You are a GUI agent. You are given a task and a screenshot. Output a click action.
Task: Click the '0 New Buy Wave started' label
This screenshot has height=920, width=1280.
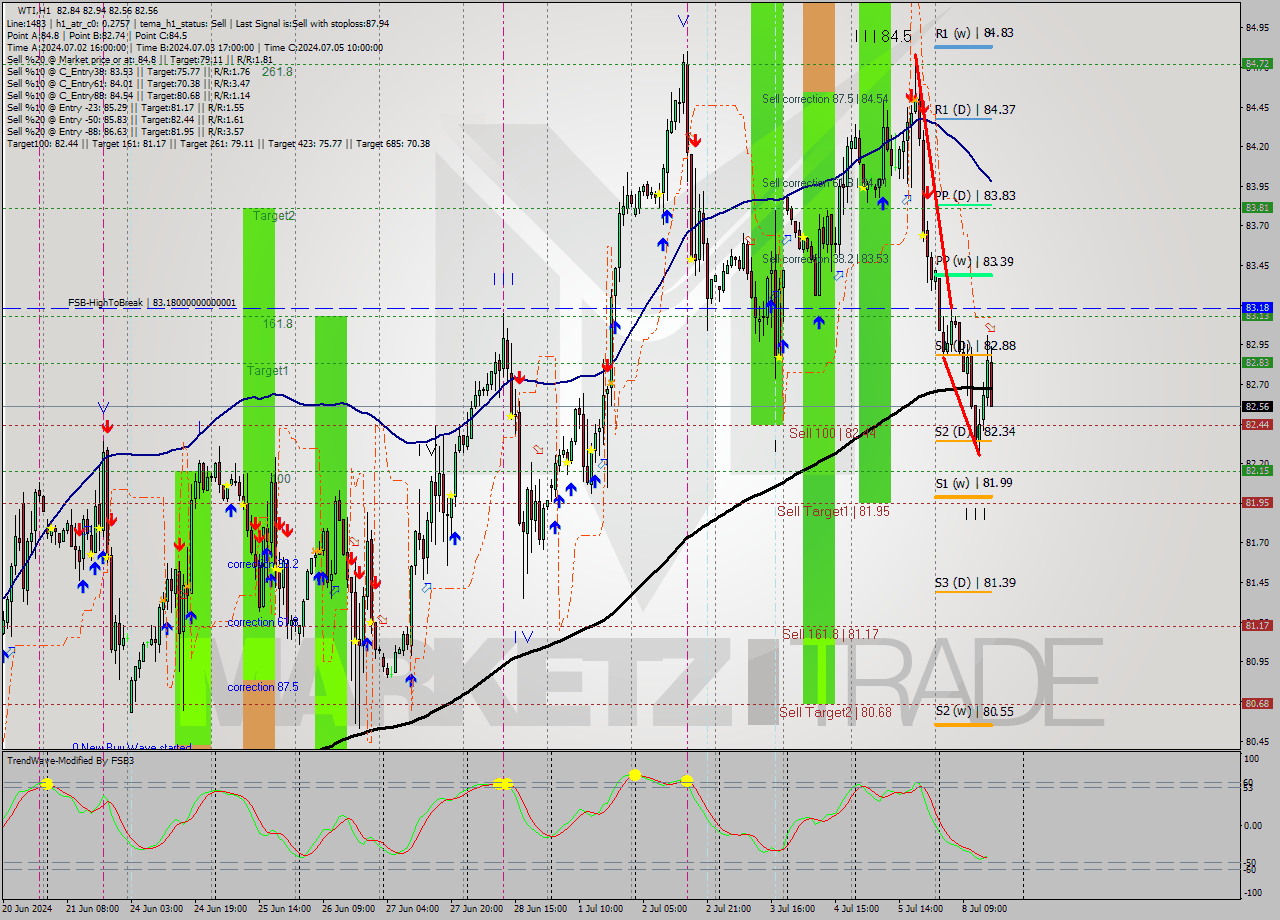pos(131,748)
